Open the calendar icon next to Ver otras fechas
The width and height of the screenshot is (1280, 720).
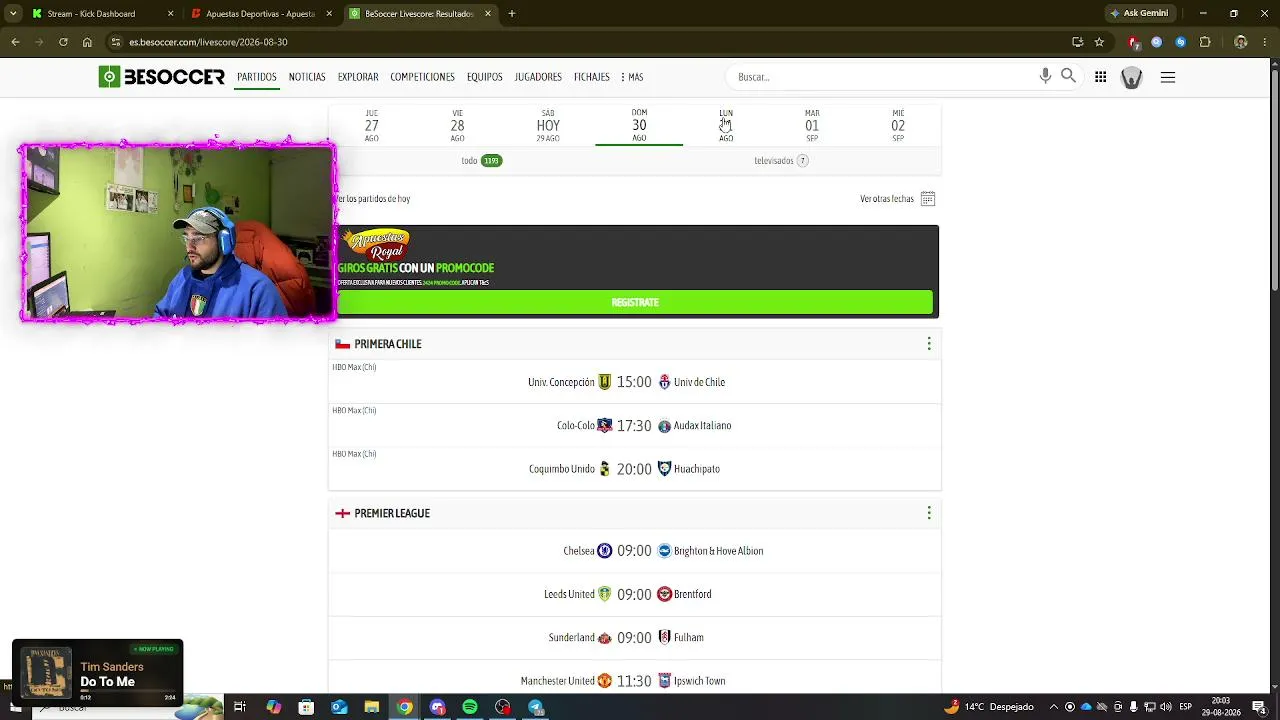click(x=928, y=199)
